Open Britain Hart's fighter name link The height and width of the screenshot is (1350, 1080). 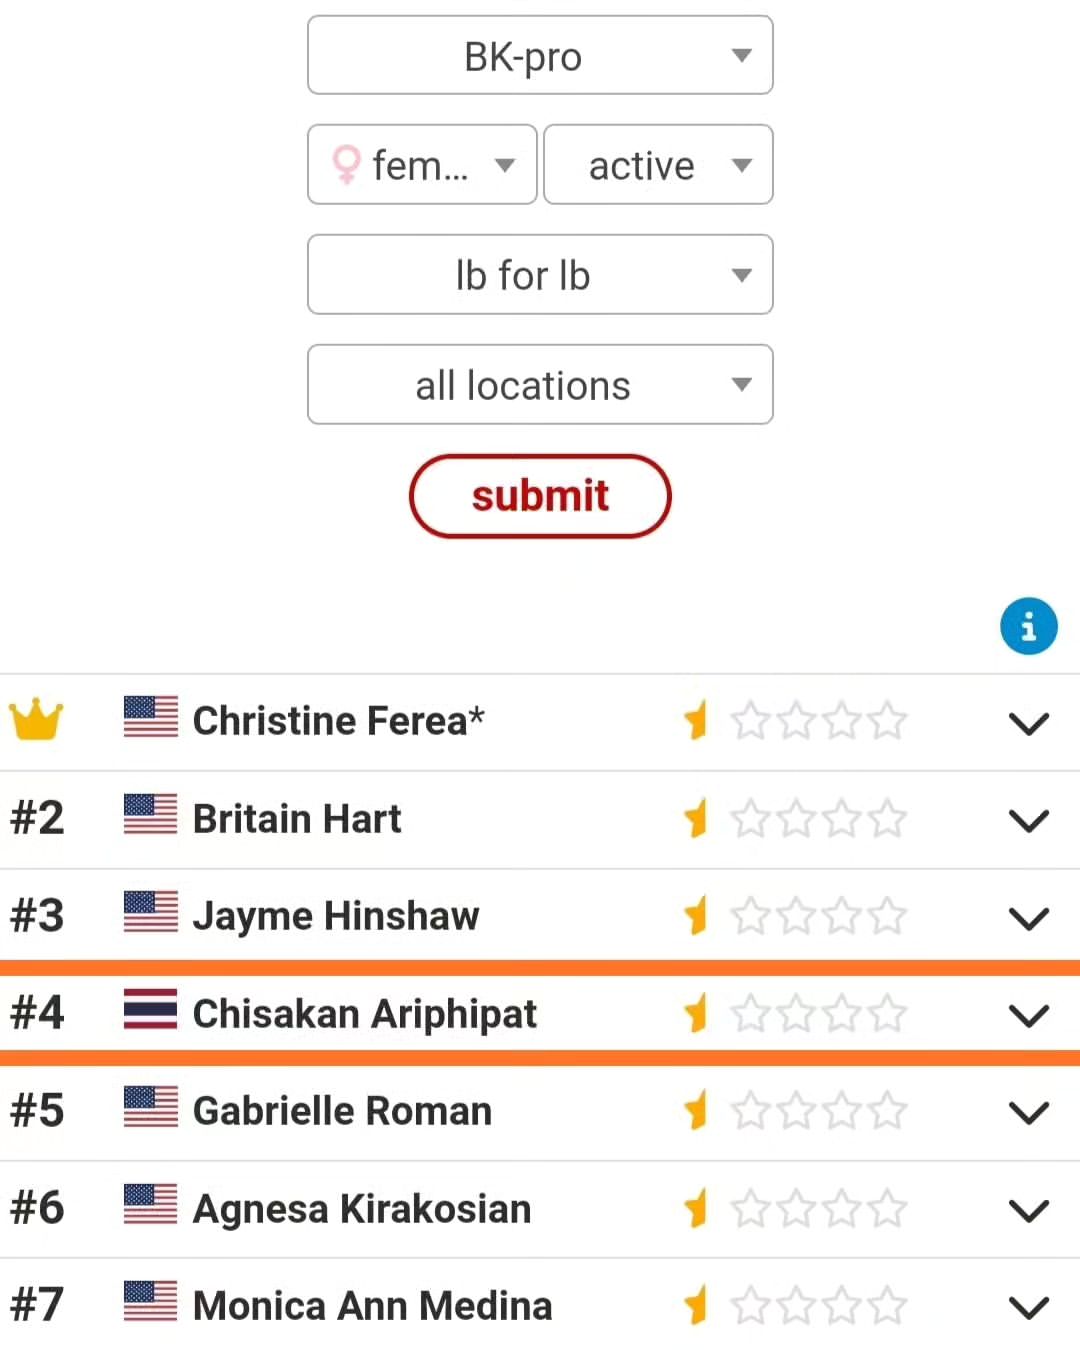click(x=297, y=819)
